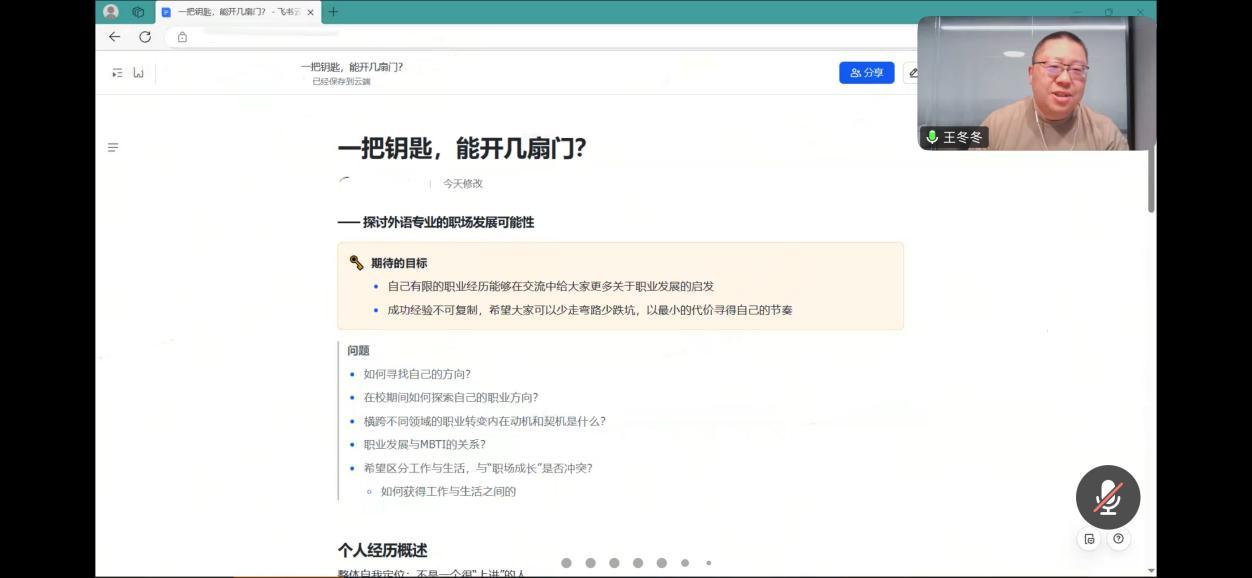The image size is (1252, 578).
Task: Open the document outline icon at left margin
Action: coord(113,148)
